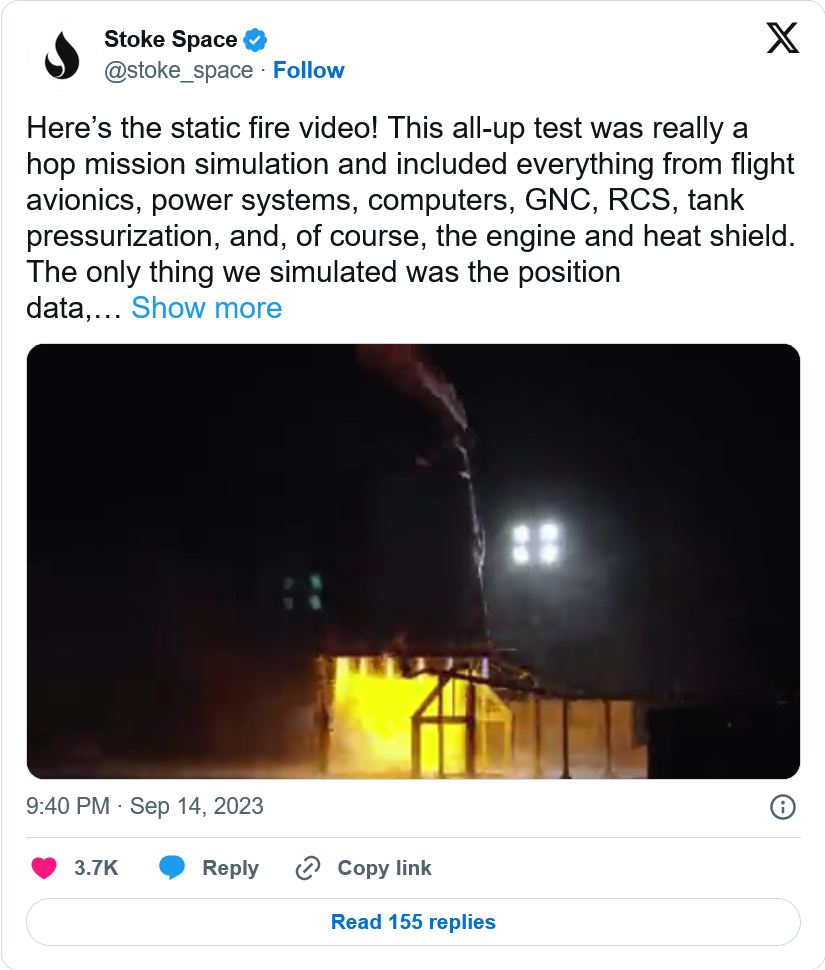Screen dimensions: 825x970
Task: Click the Copy link text label
Action: point(384,868)
